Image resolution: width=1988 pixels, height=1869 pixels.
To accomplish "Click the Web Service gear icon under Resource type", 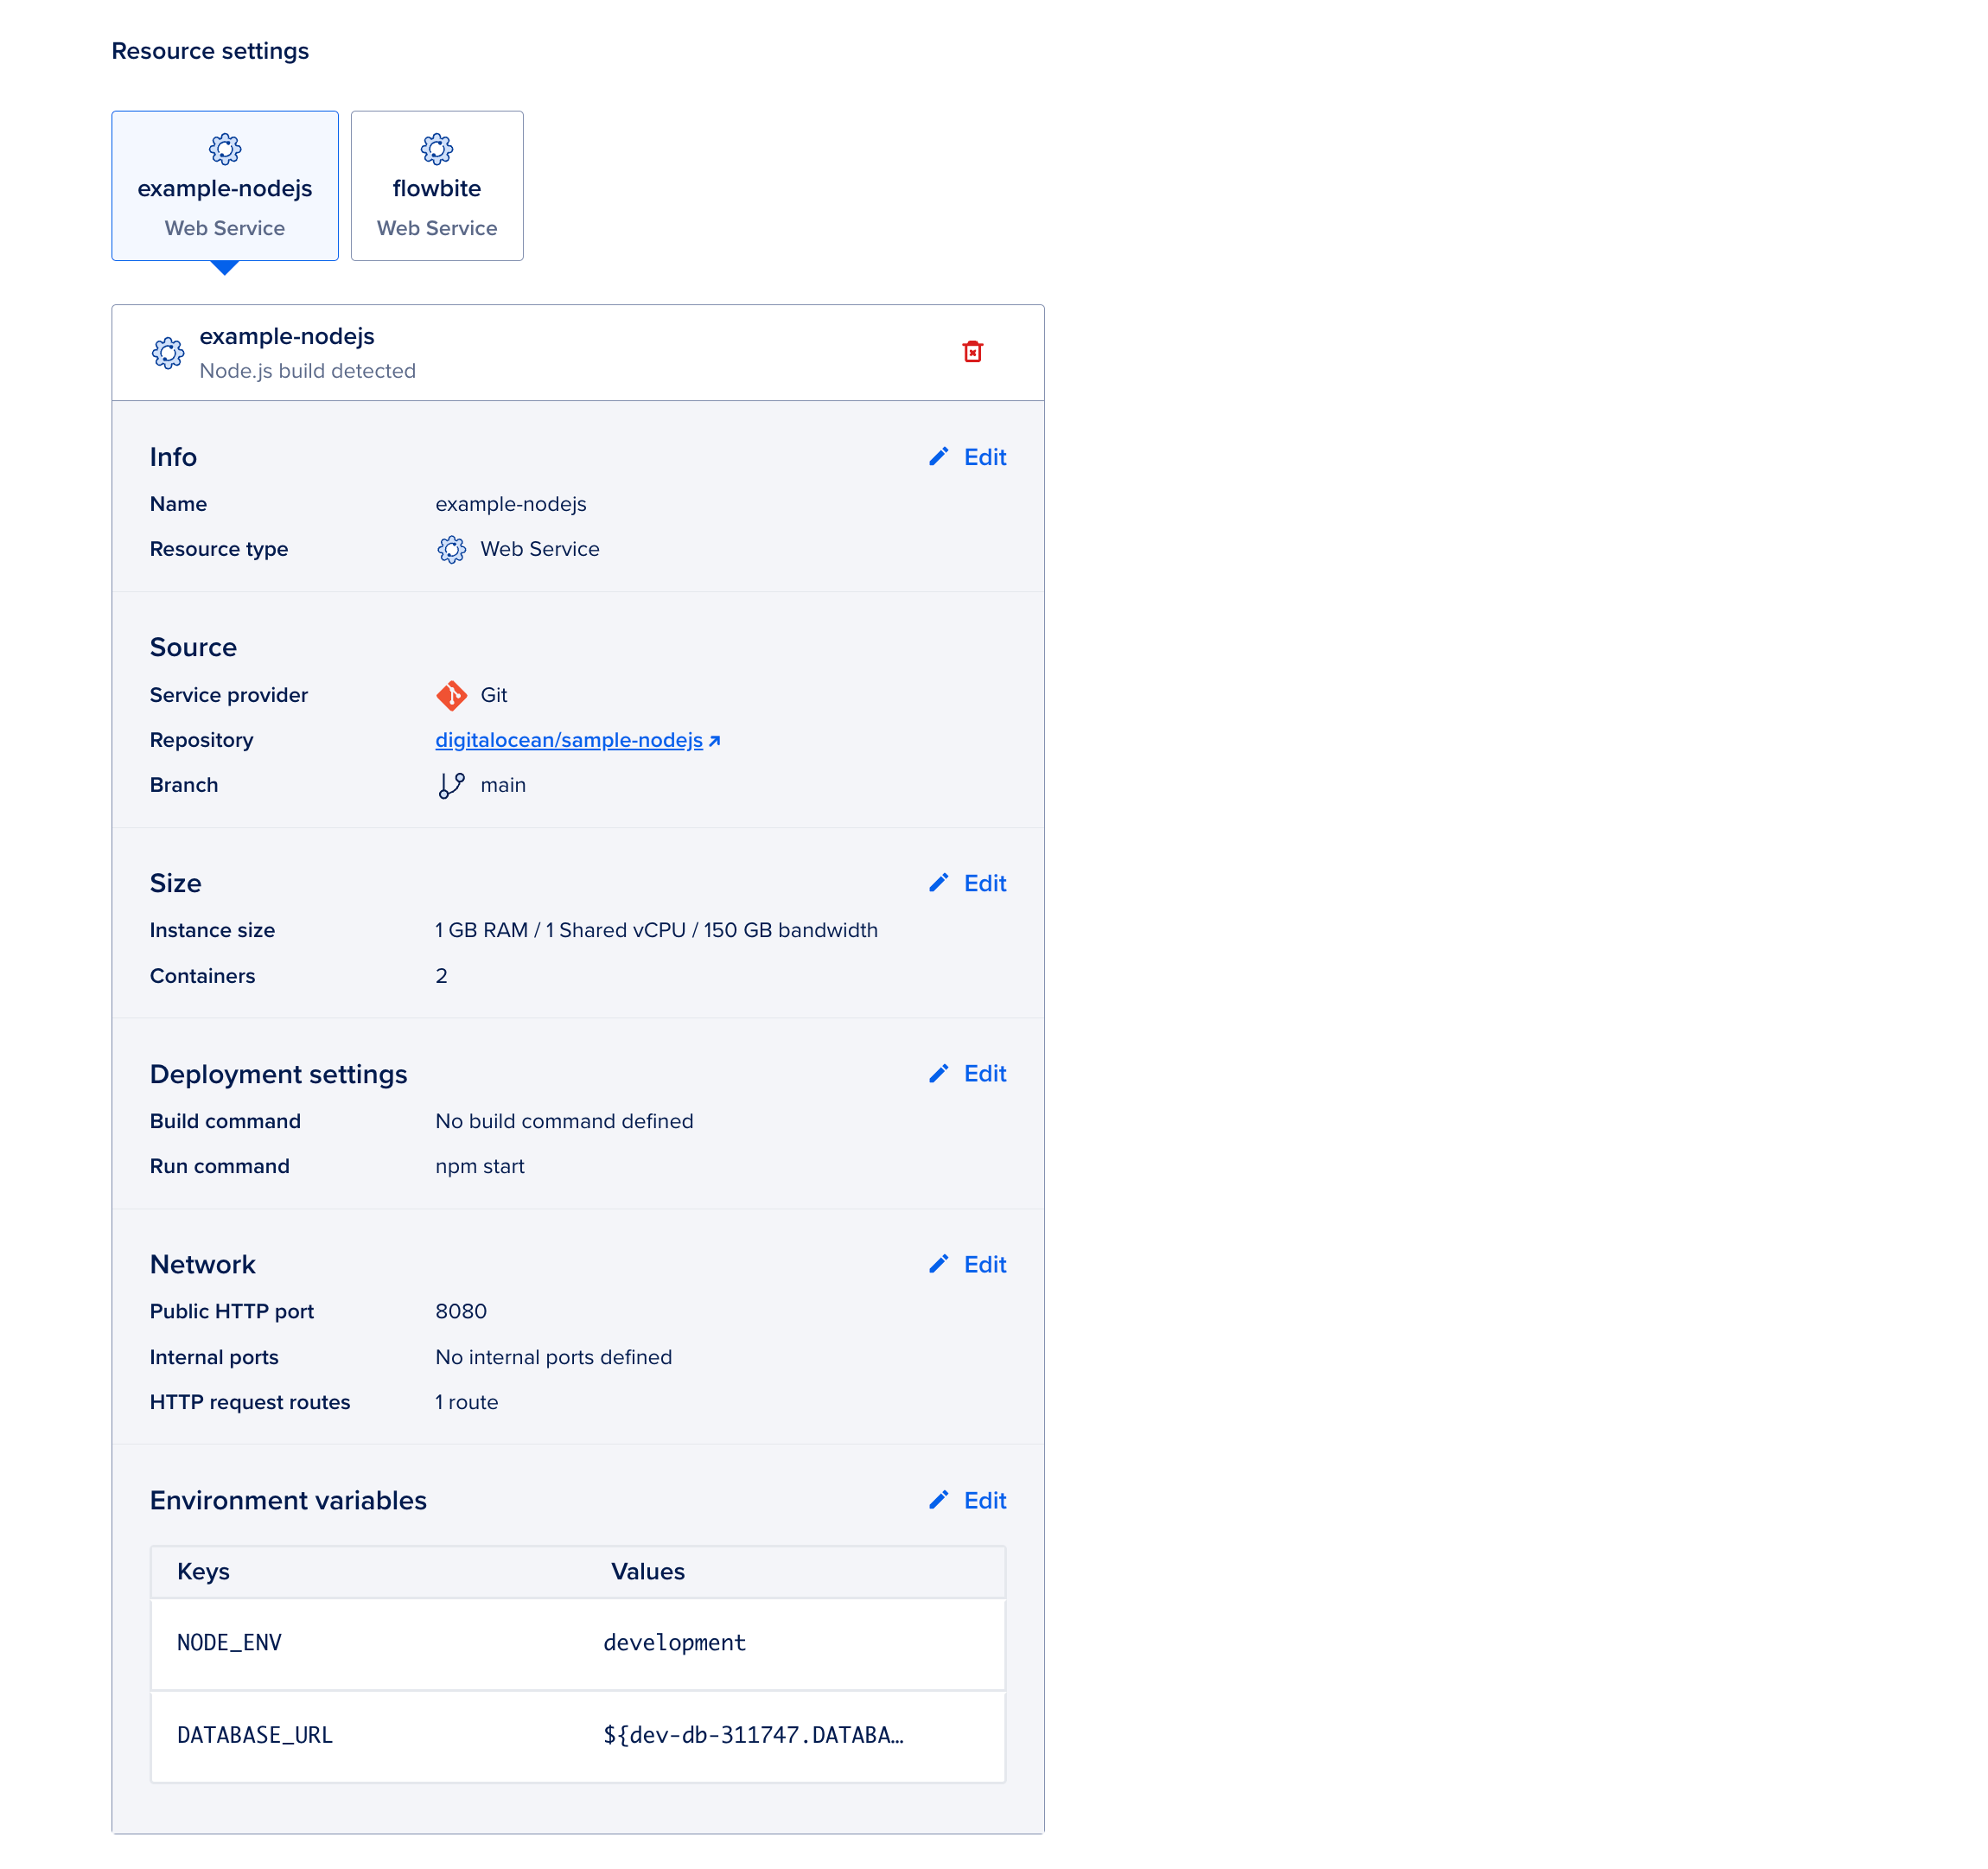I will (x=452, y=549).
